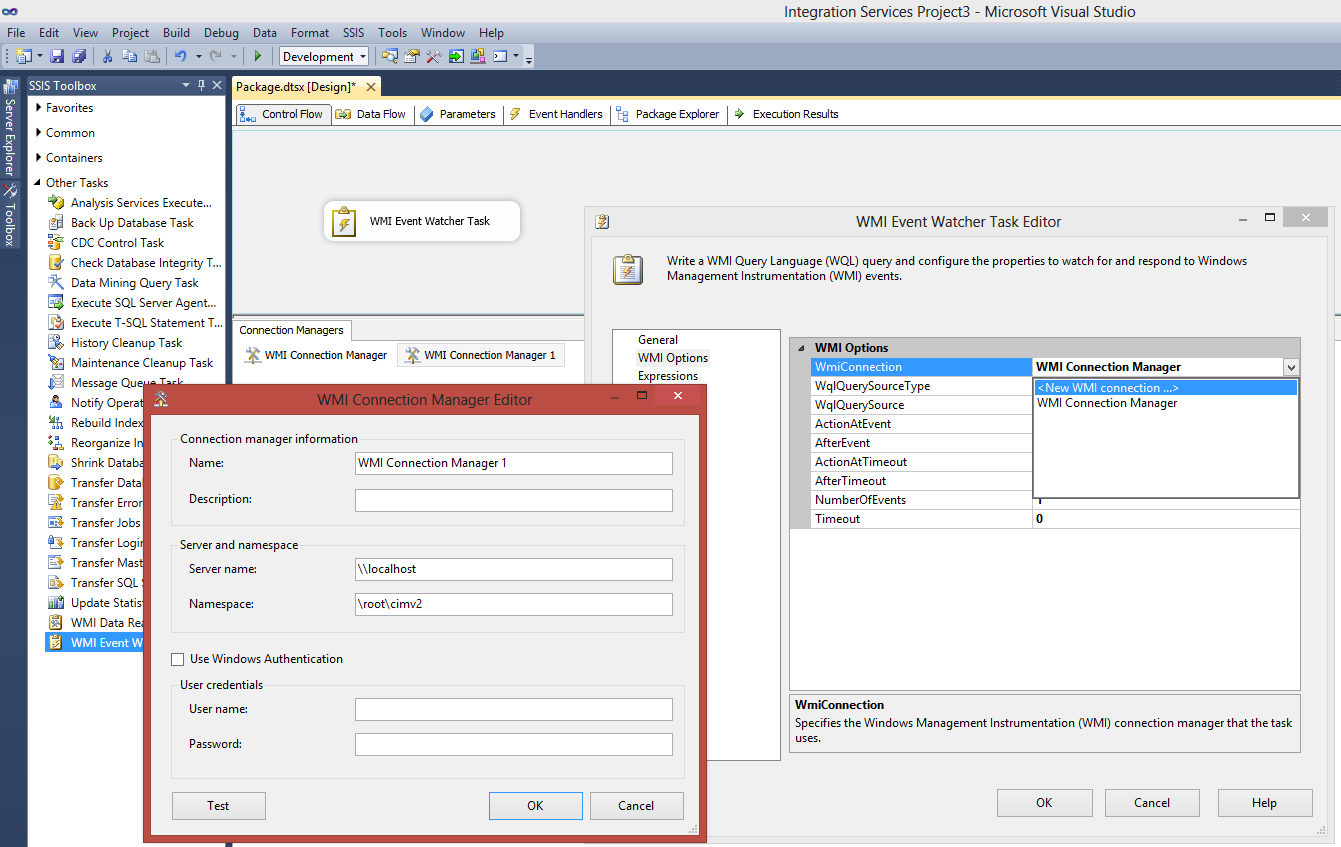Select first WMI Connection Manager item
This screenshot has height=847, width=1341.
pos(316,355)
